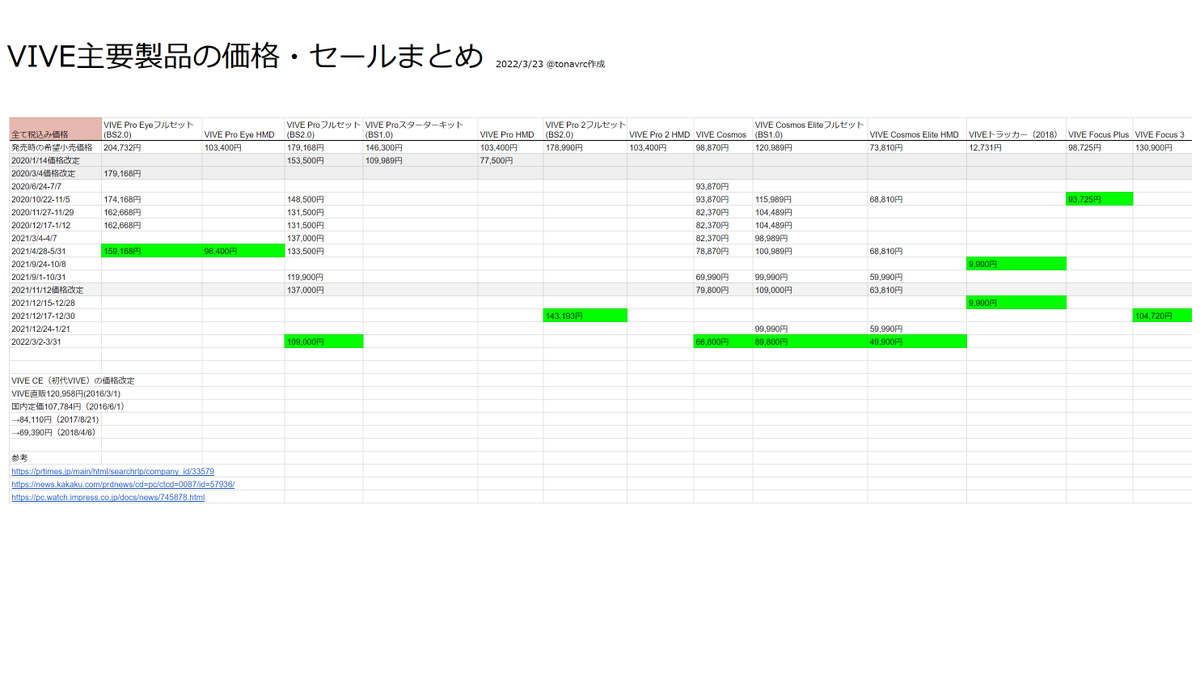Select the 73,810円 cell
The height and width of the screenshot is (675, 1200).
[x=917, y=147]
